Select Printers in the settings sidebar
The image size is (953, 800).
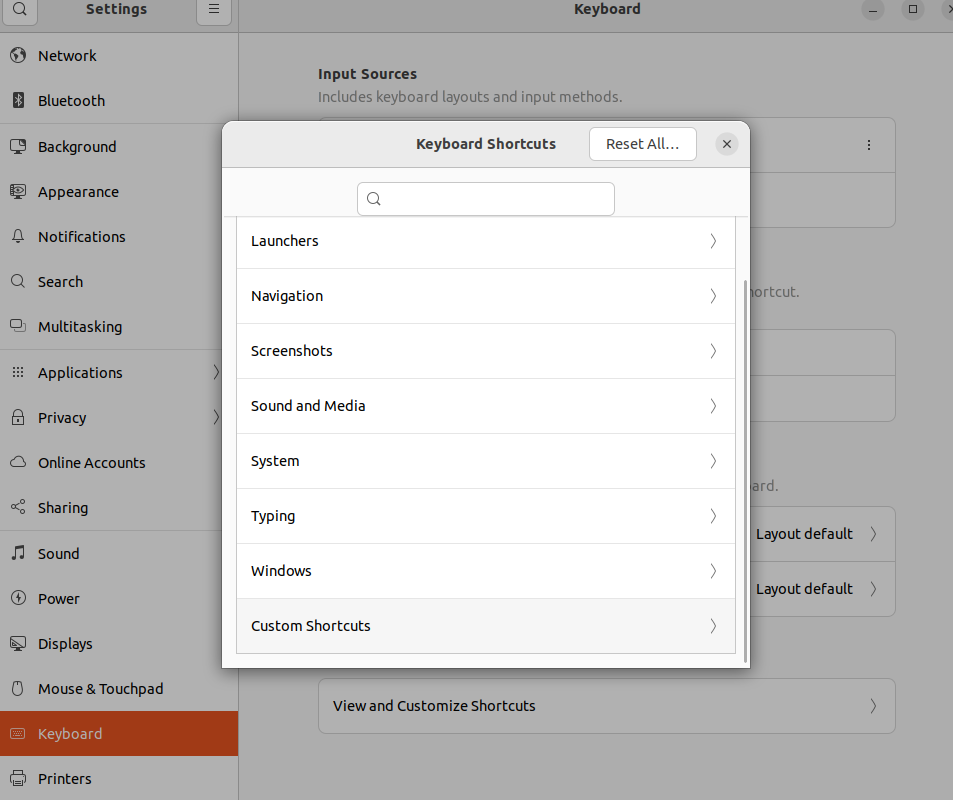tap(119, 778)
